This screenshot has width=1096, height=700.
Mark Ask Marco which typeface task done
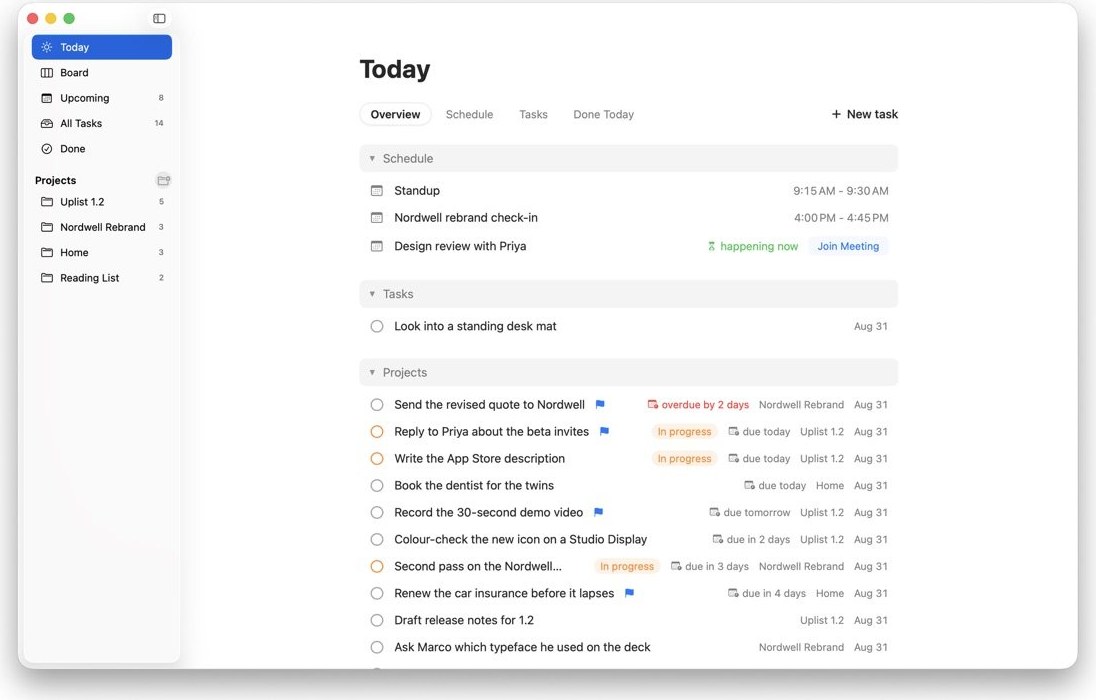(x=377, y=647)
